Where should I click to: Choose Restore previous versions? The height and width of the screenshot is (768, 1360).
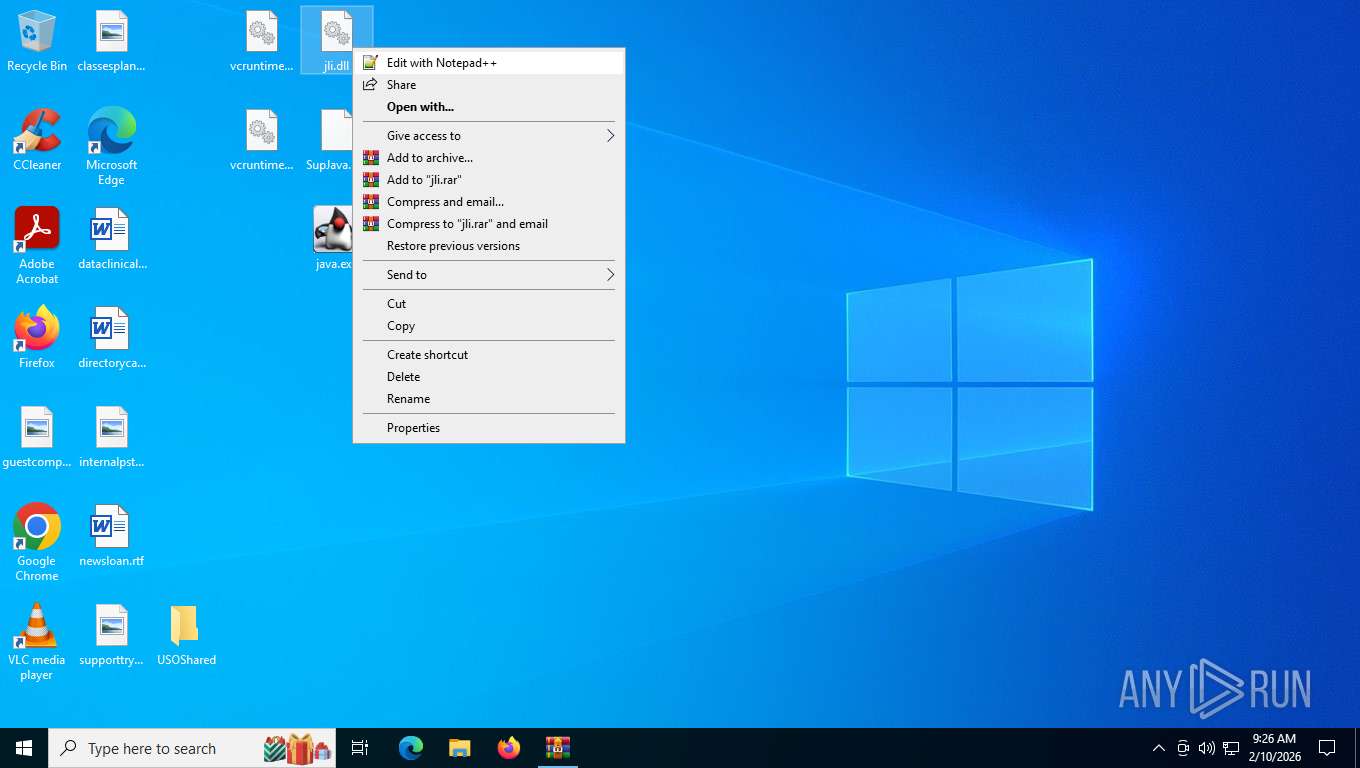[x=489, y=246]
